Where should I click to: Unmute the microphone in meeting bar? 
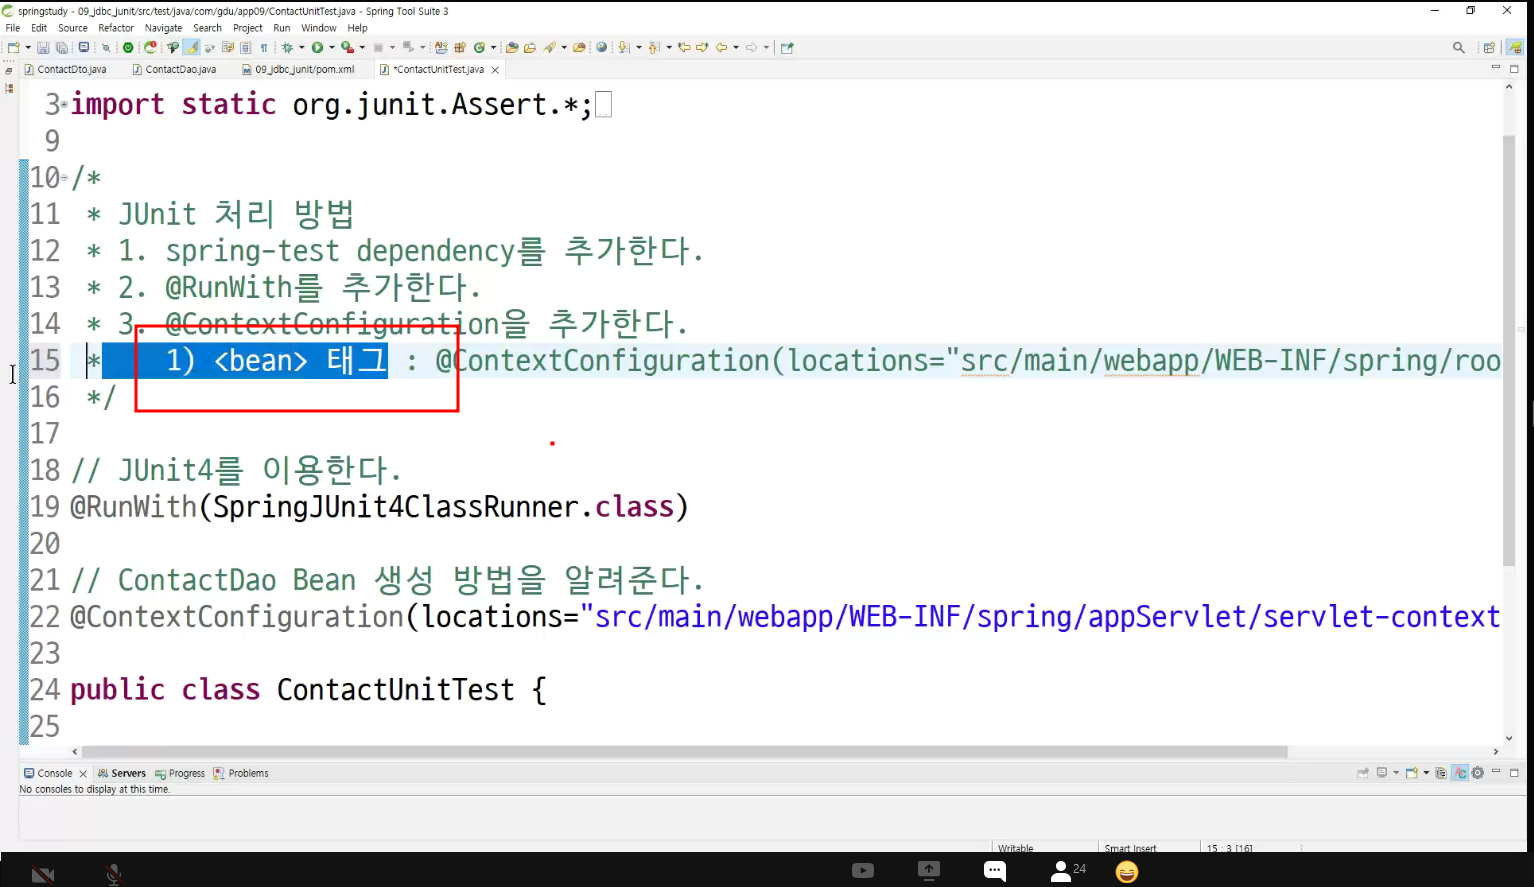tap(114, 874)
